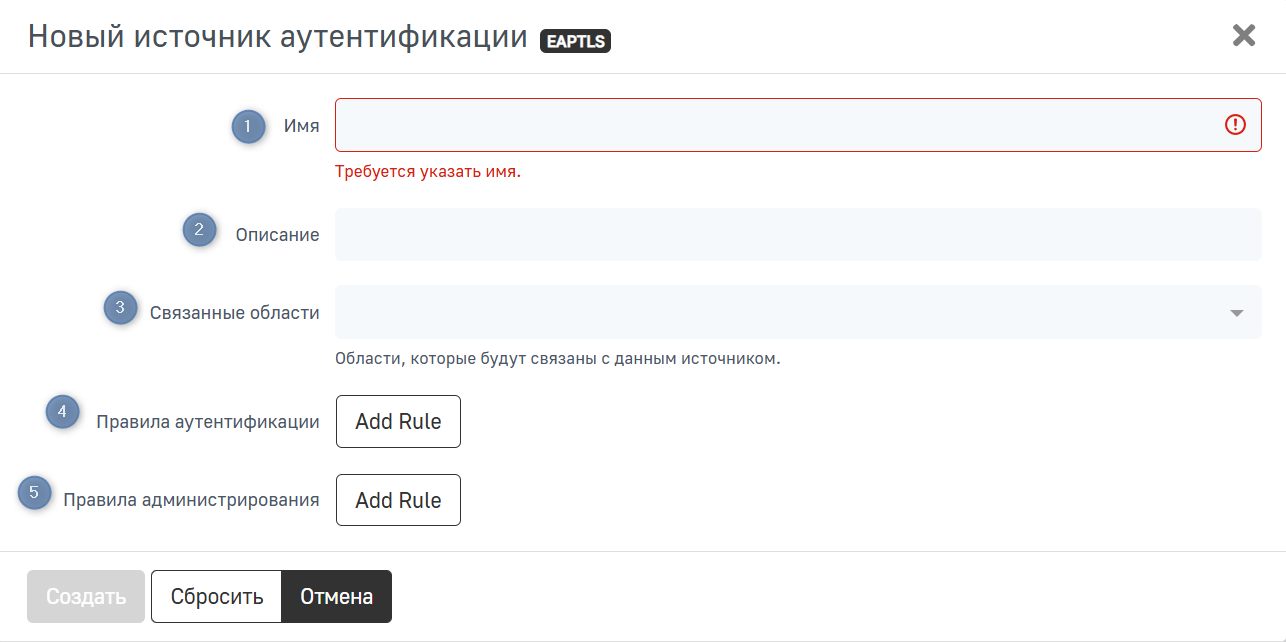The width and height of the screenshot is (1286, 642).
Task: Click the step 3 badge beside Связанные области
Action: 120,308
